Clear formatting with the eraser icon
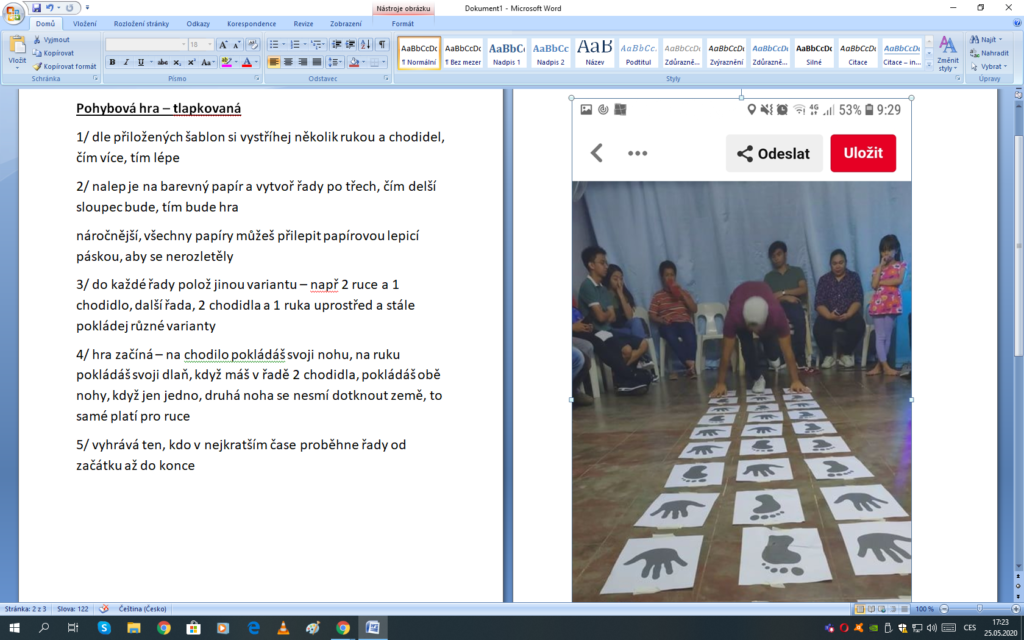This screenshot has height=640, width=1024. coord(253,44)
